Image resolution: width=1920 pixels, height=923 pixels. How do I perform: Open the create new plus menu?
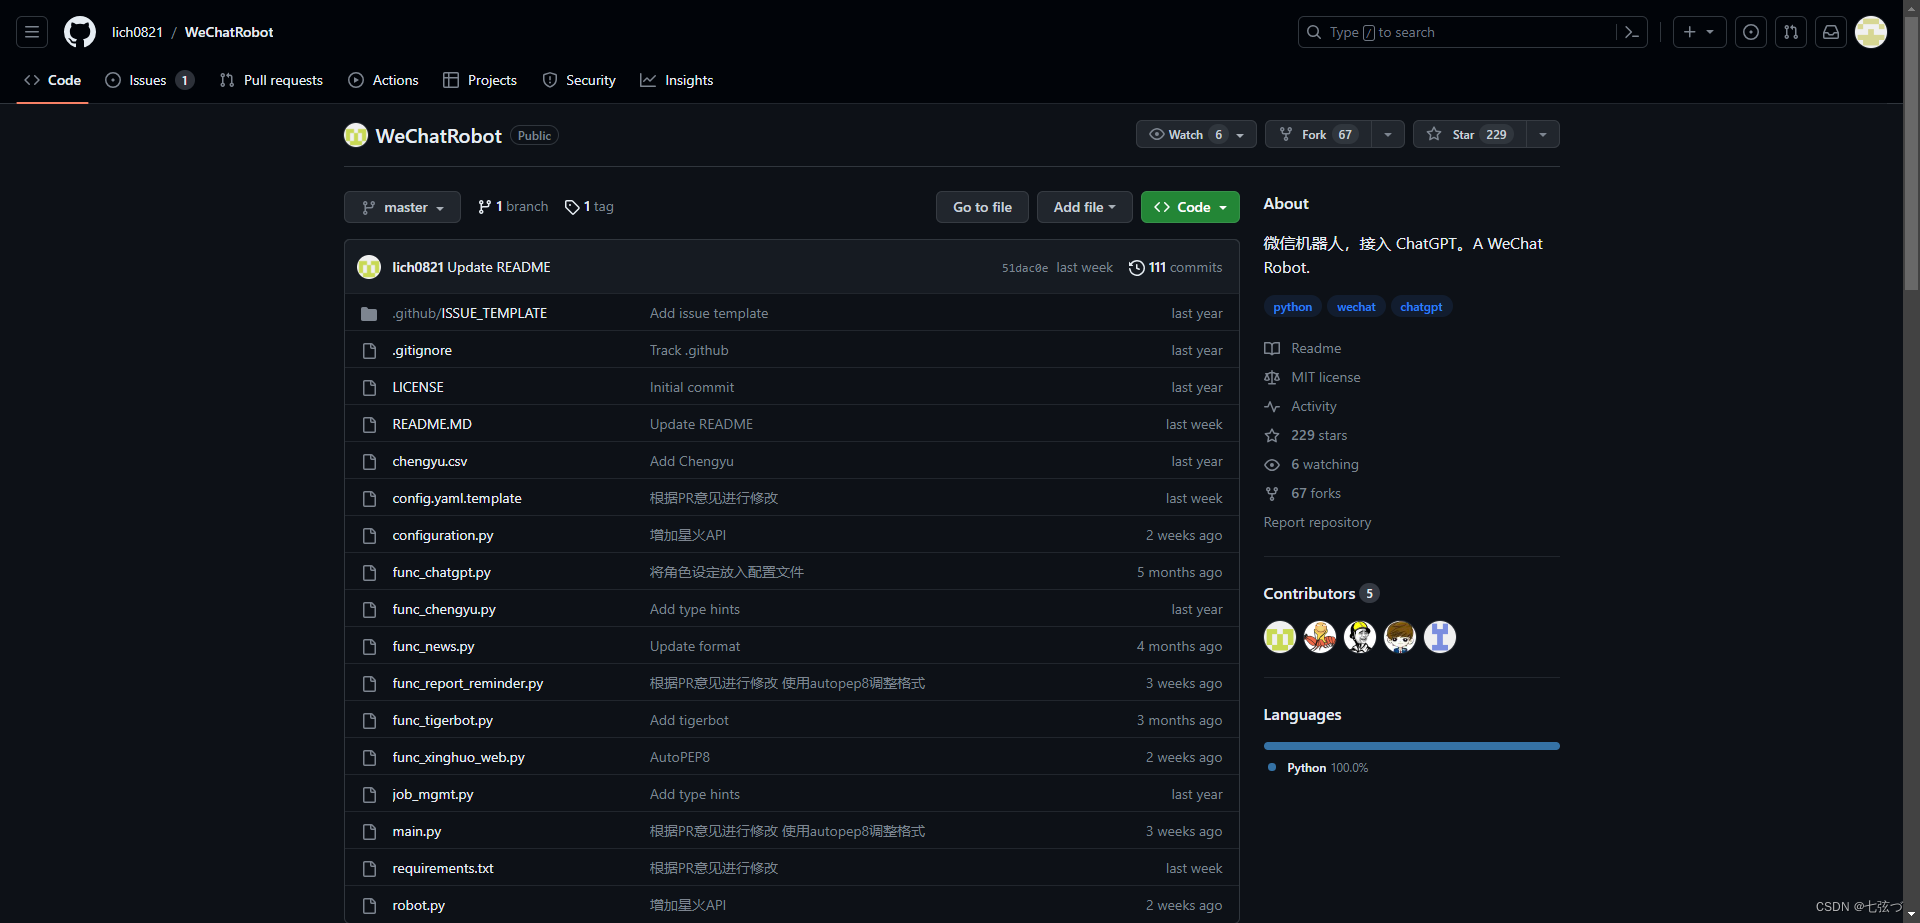click(x=1699, y=32)
